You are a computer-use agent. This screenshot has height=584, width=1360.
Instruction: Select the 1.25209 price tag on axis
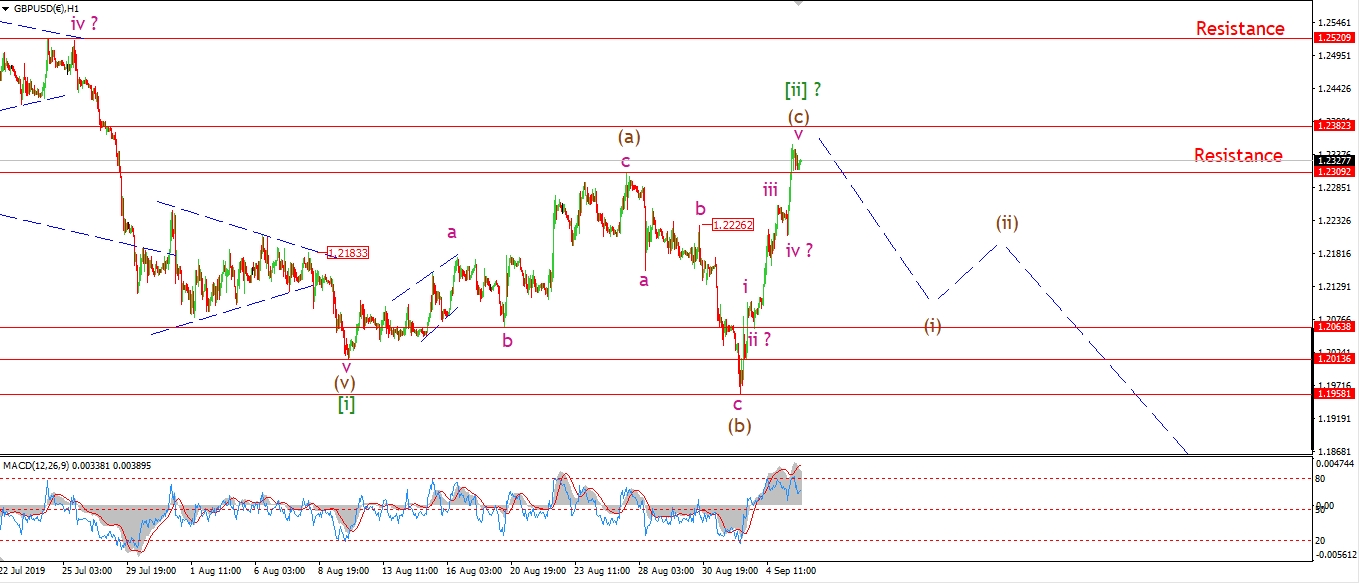[1335, 38]
